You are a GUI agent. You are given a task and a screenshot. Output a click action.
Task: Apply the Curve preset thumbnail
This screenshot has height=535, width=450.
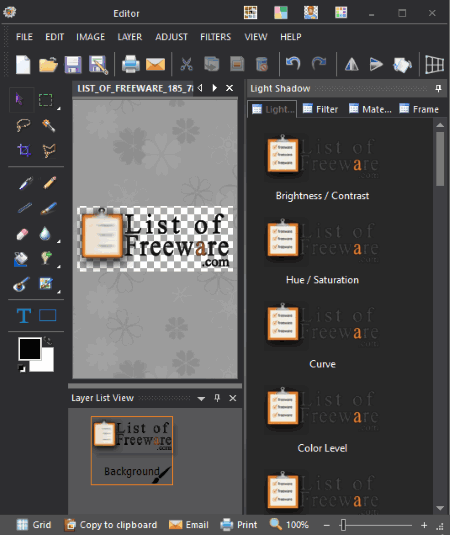click(x=322, y=326)
